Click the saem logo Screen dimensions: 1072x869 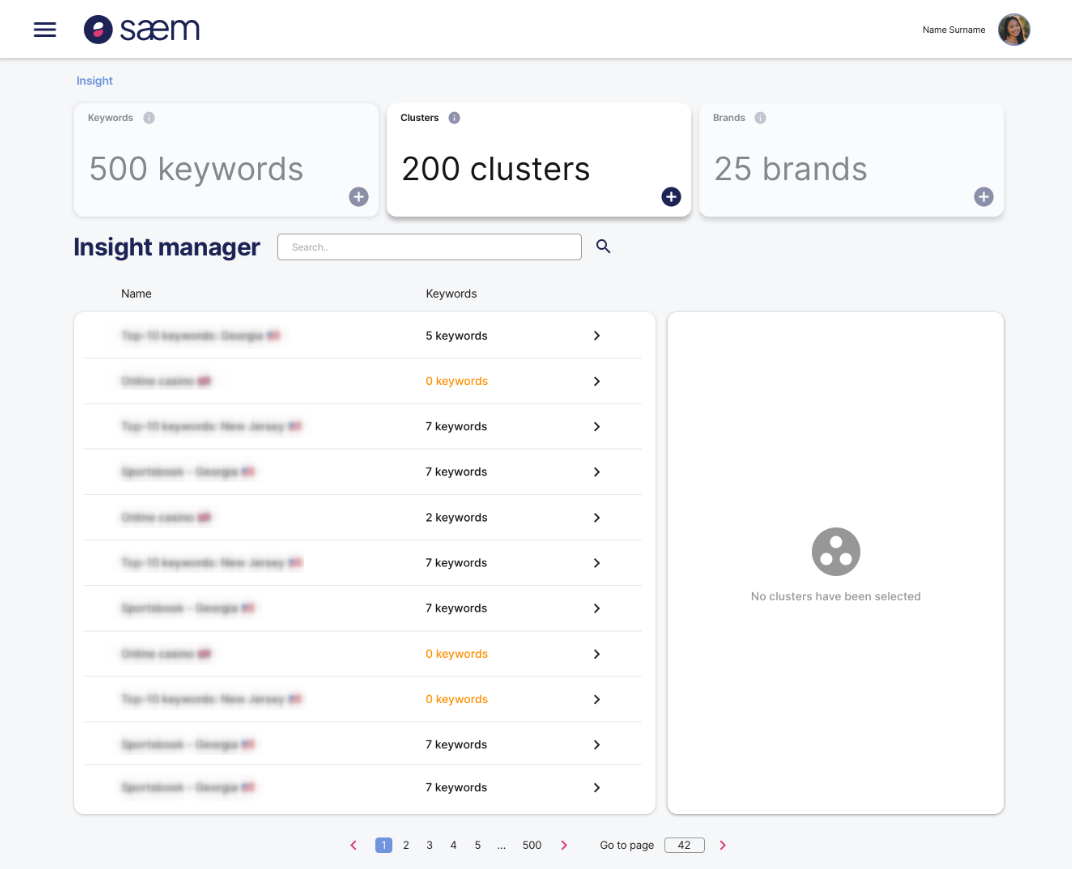coord(142,30)
